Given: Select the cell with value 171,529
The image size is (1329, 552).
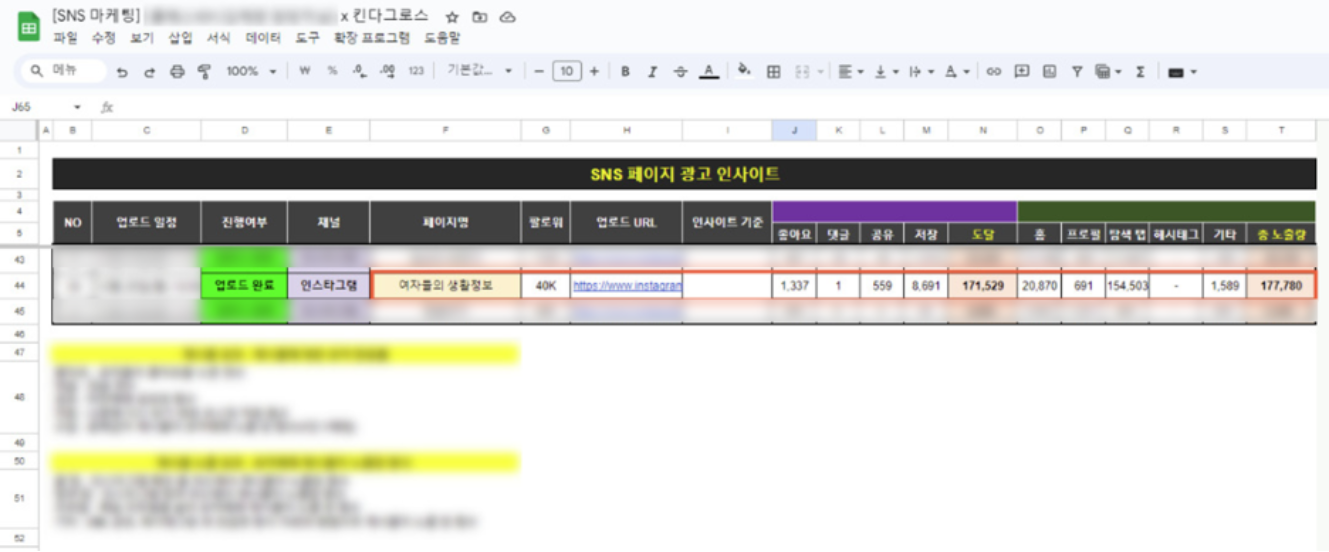Looking at the screenshot, I should click(x=983, y=286).
